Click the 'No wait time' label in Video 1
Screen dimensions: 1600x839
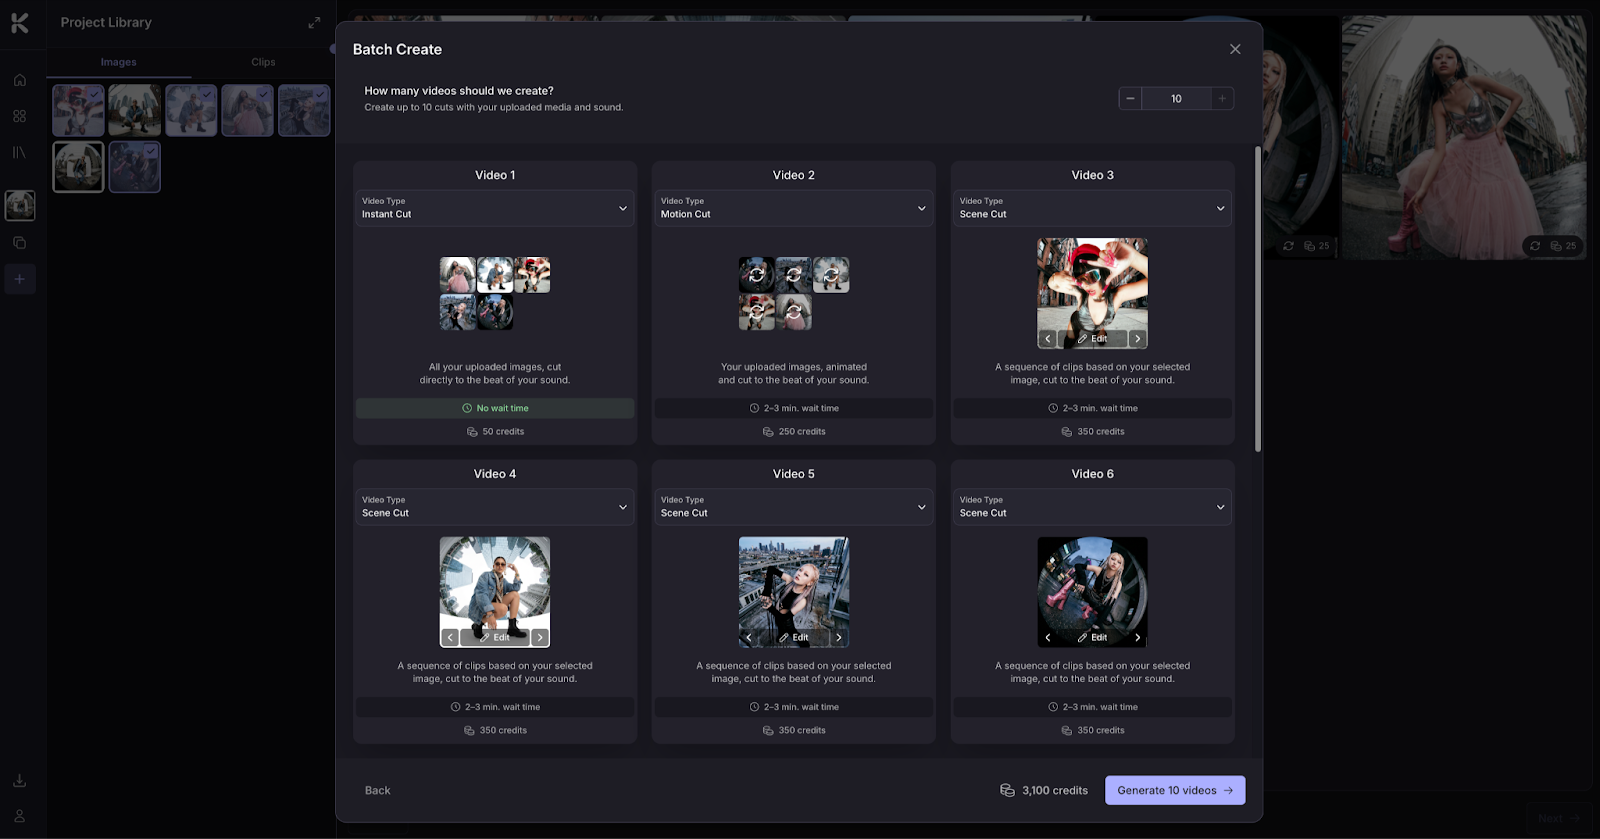(495, 408)
